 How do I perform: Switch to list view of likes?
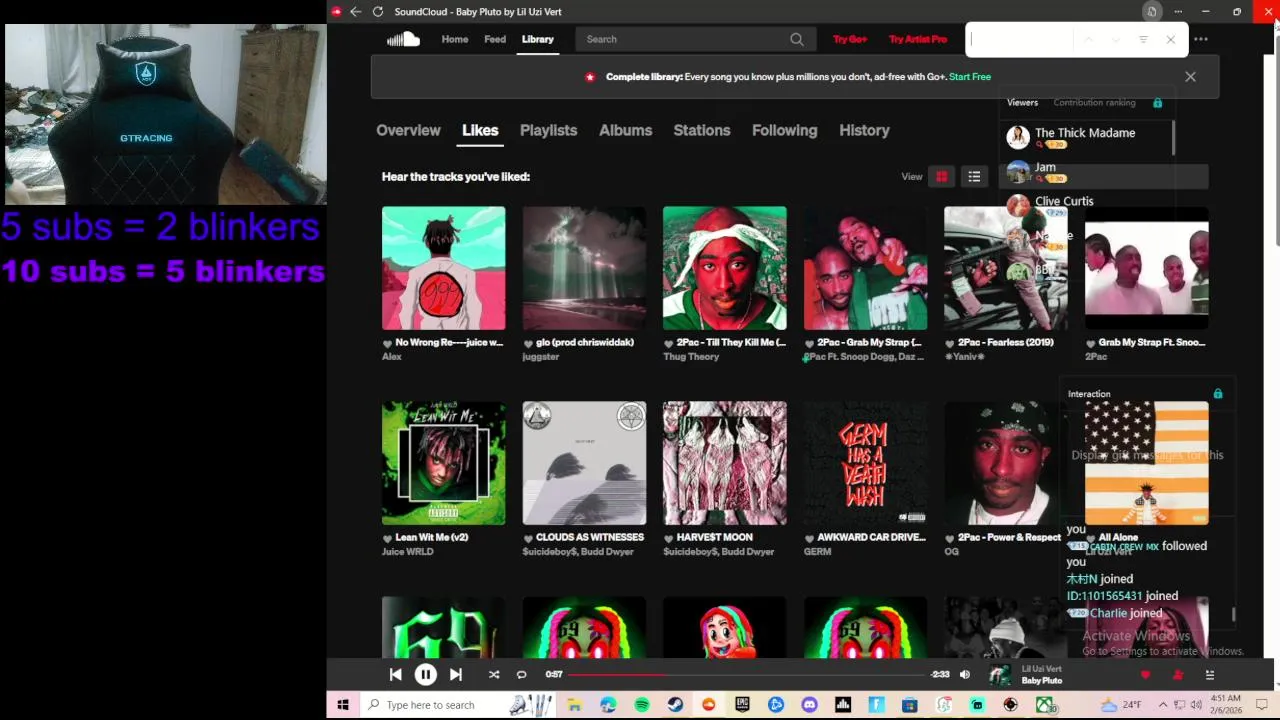974,177
